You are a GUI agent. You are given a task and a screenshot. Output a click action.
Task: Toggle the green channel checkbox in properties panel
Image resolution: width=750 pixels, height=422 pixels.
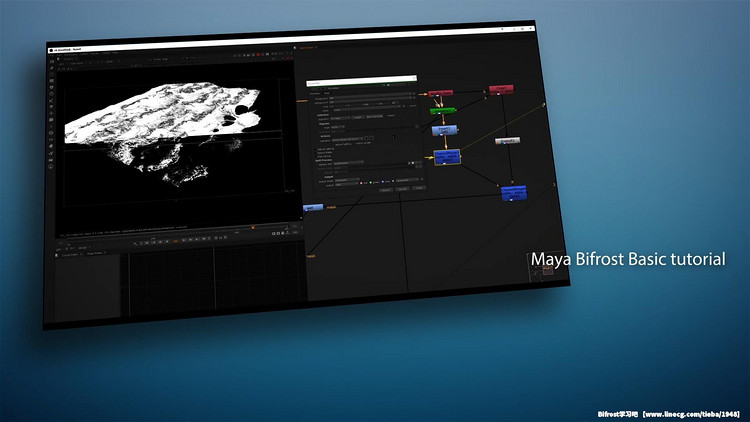(371, 182)
